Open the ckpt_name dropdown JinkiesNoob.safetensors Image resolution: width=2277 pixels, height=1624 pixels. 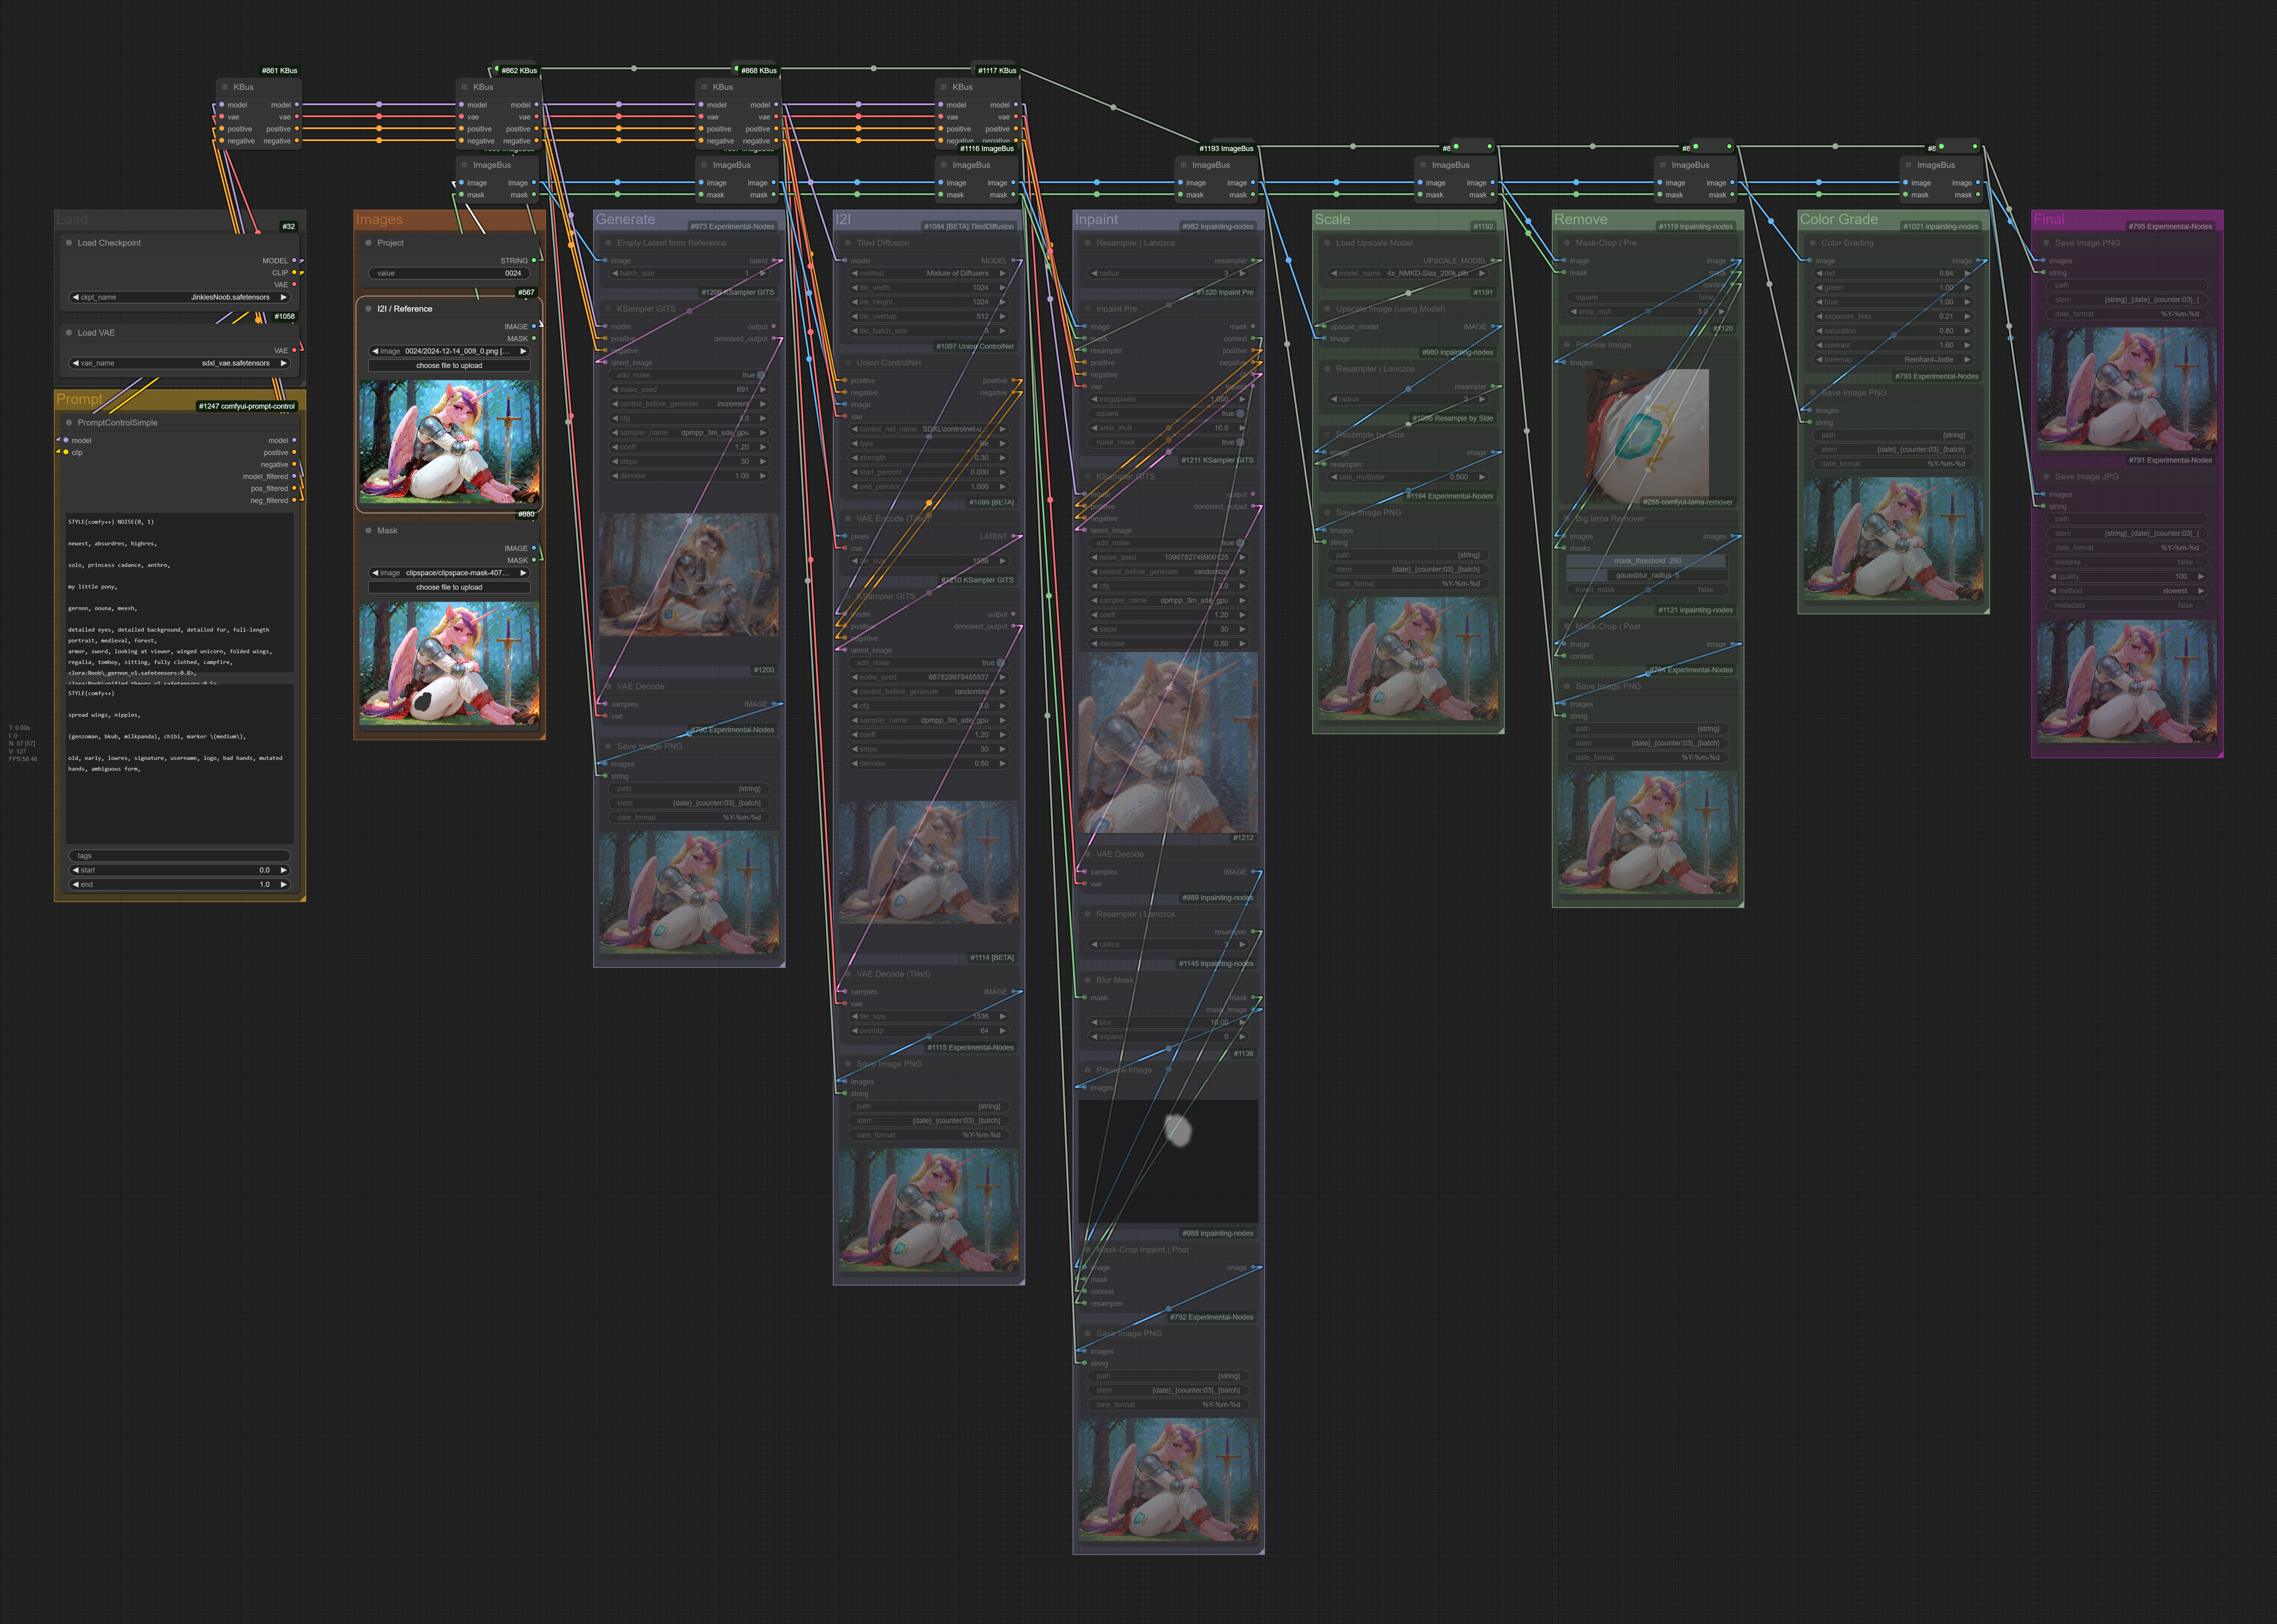coord(180,297)
